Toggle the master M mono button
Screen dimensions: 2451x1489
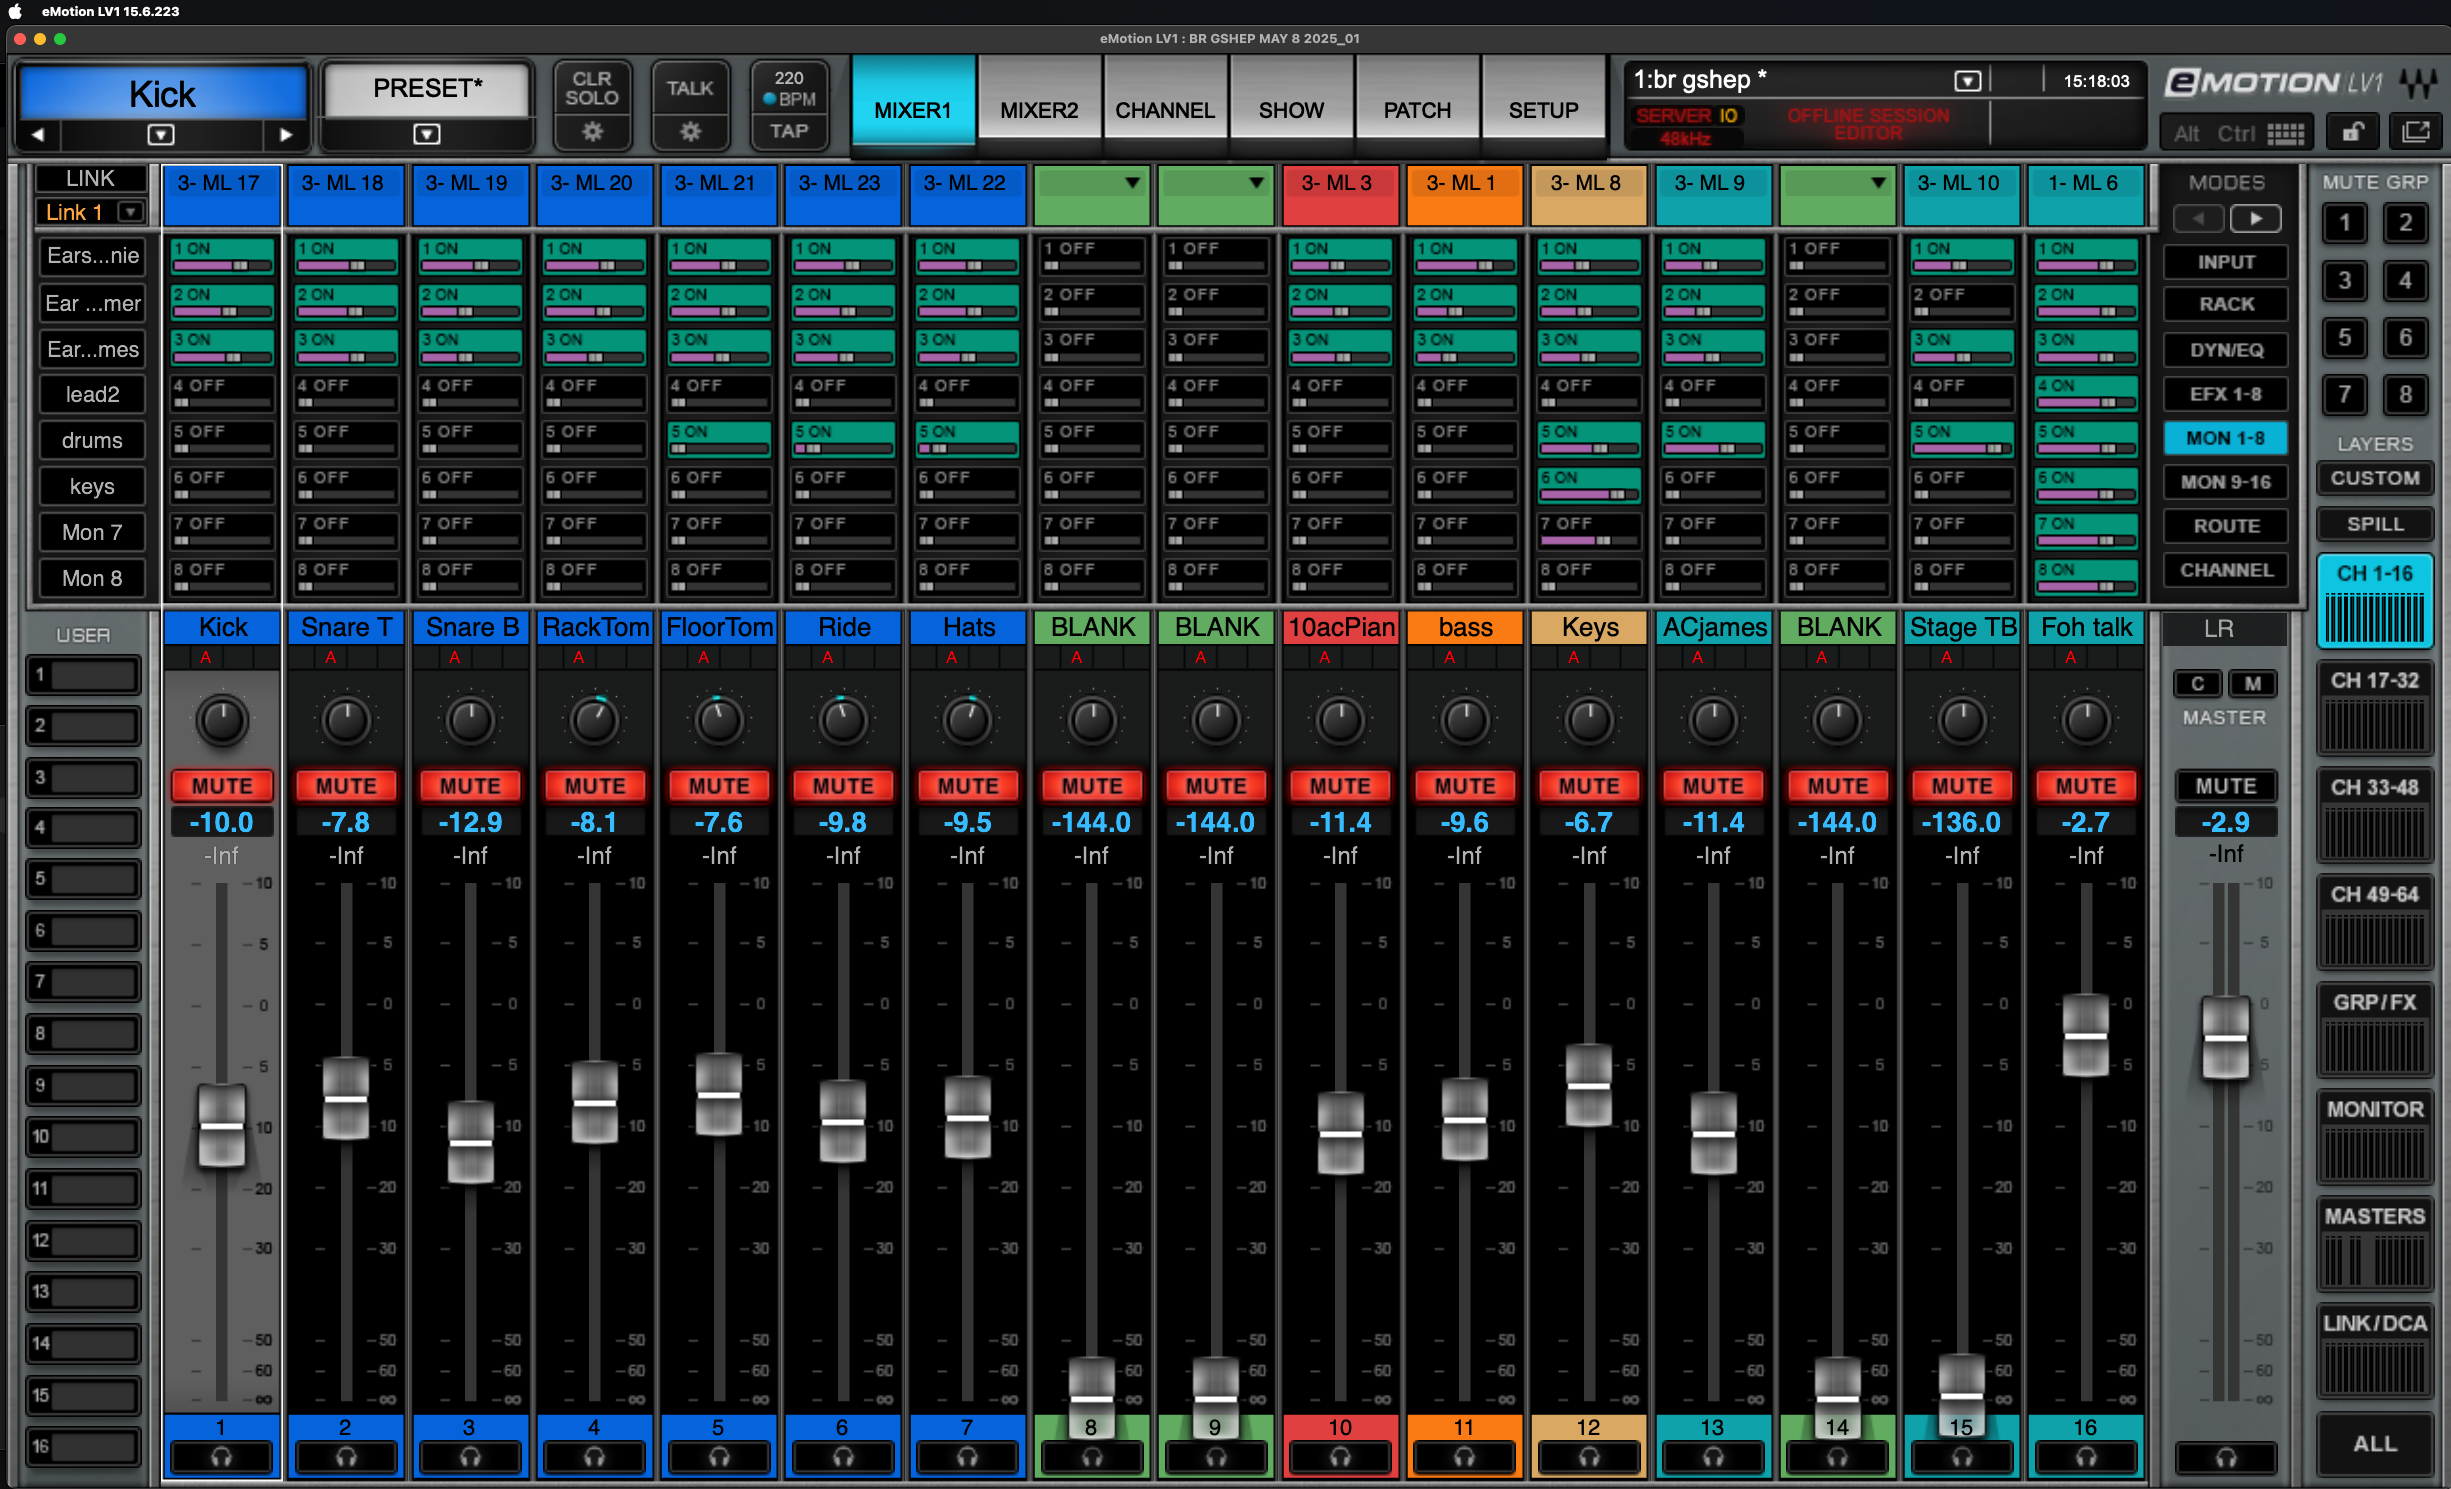coord(2253,683)
